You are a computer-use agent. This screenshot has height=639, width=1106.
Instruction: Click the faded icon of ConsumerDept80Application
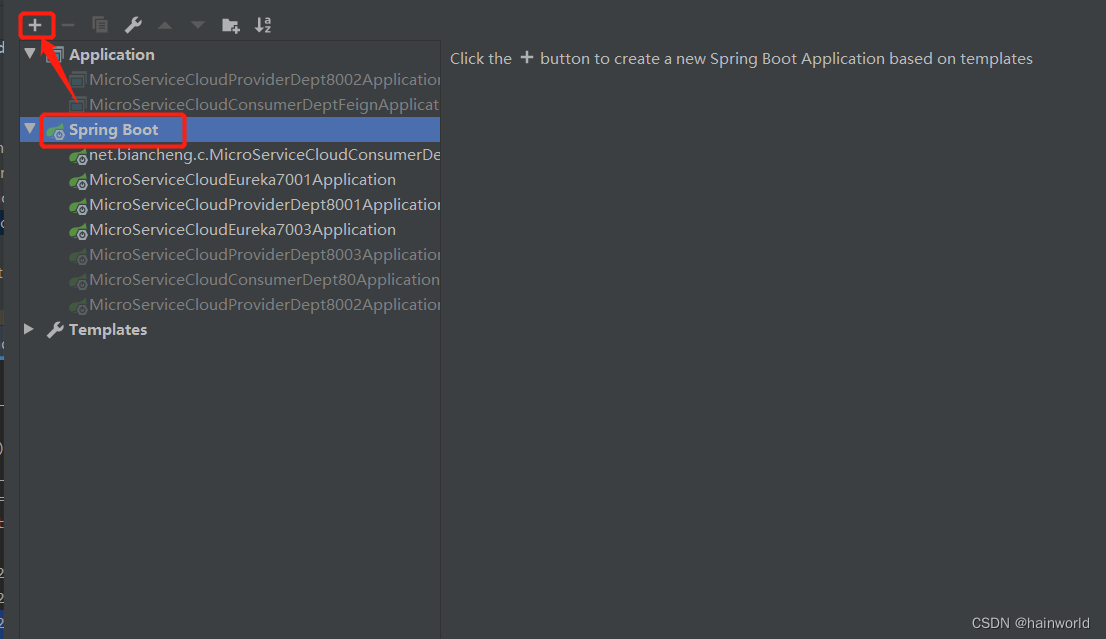[x=78, y=282]
